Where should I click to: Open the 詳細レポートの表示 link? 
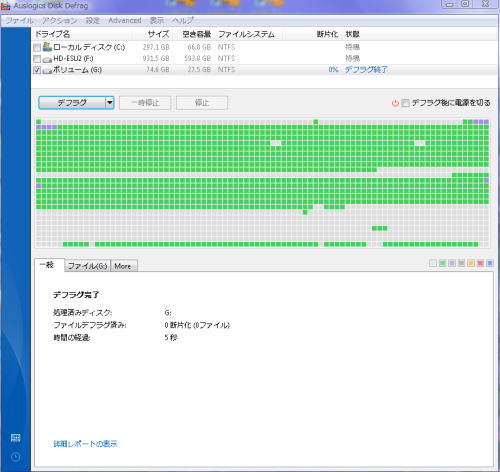click(x=85, y=444)
